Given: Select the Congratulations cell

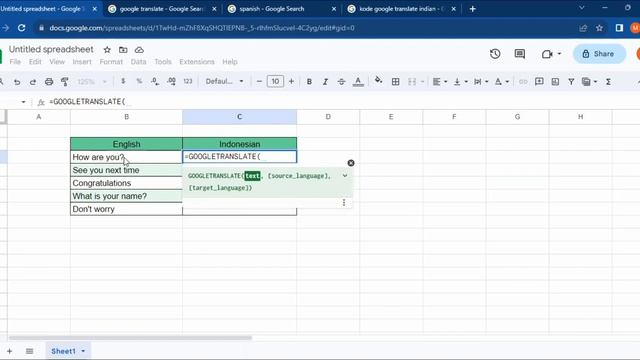Looking at the screenshot, I should [126, 183].
